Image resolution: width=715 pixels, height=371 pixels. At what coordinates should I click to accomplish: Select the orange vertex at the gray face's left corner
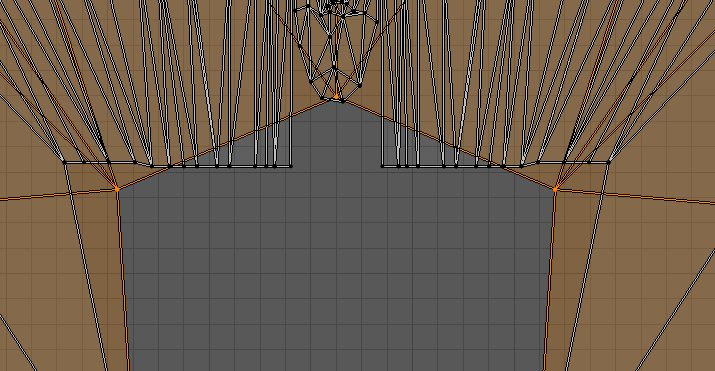click(117, 189)
